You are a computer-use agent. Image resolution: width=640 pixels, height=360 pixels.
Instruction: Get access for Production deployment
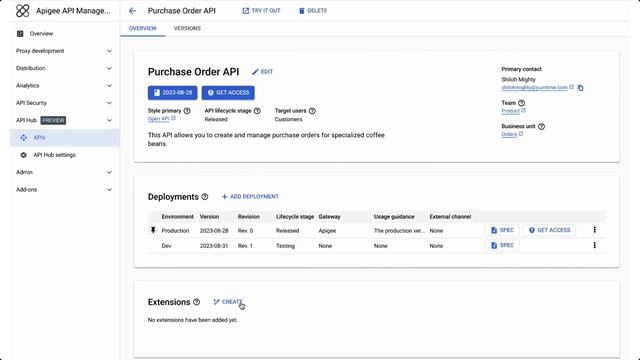tap(549, 230)
